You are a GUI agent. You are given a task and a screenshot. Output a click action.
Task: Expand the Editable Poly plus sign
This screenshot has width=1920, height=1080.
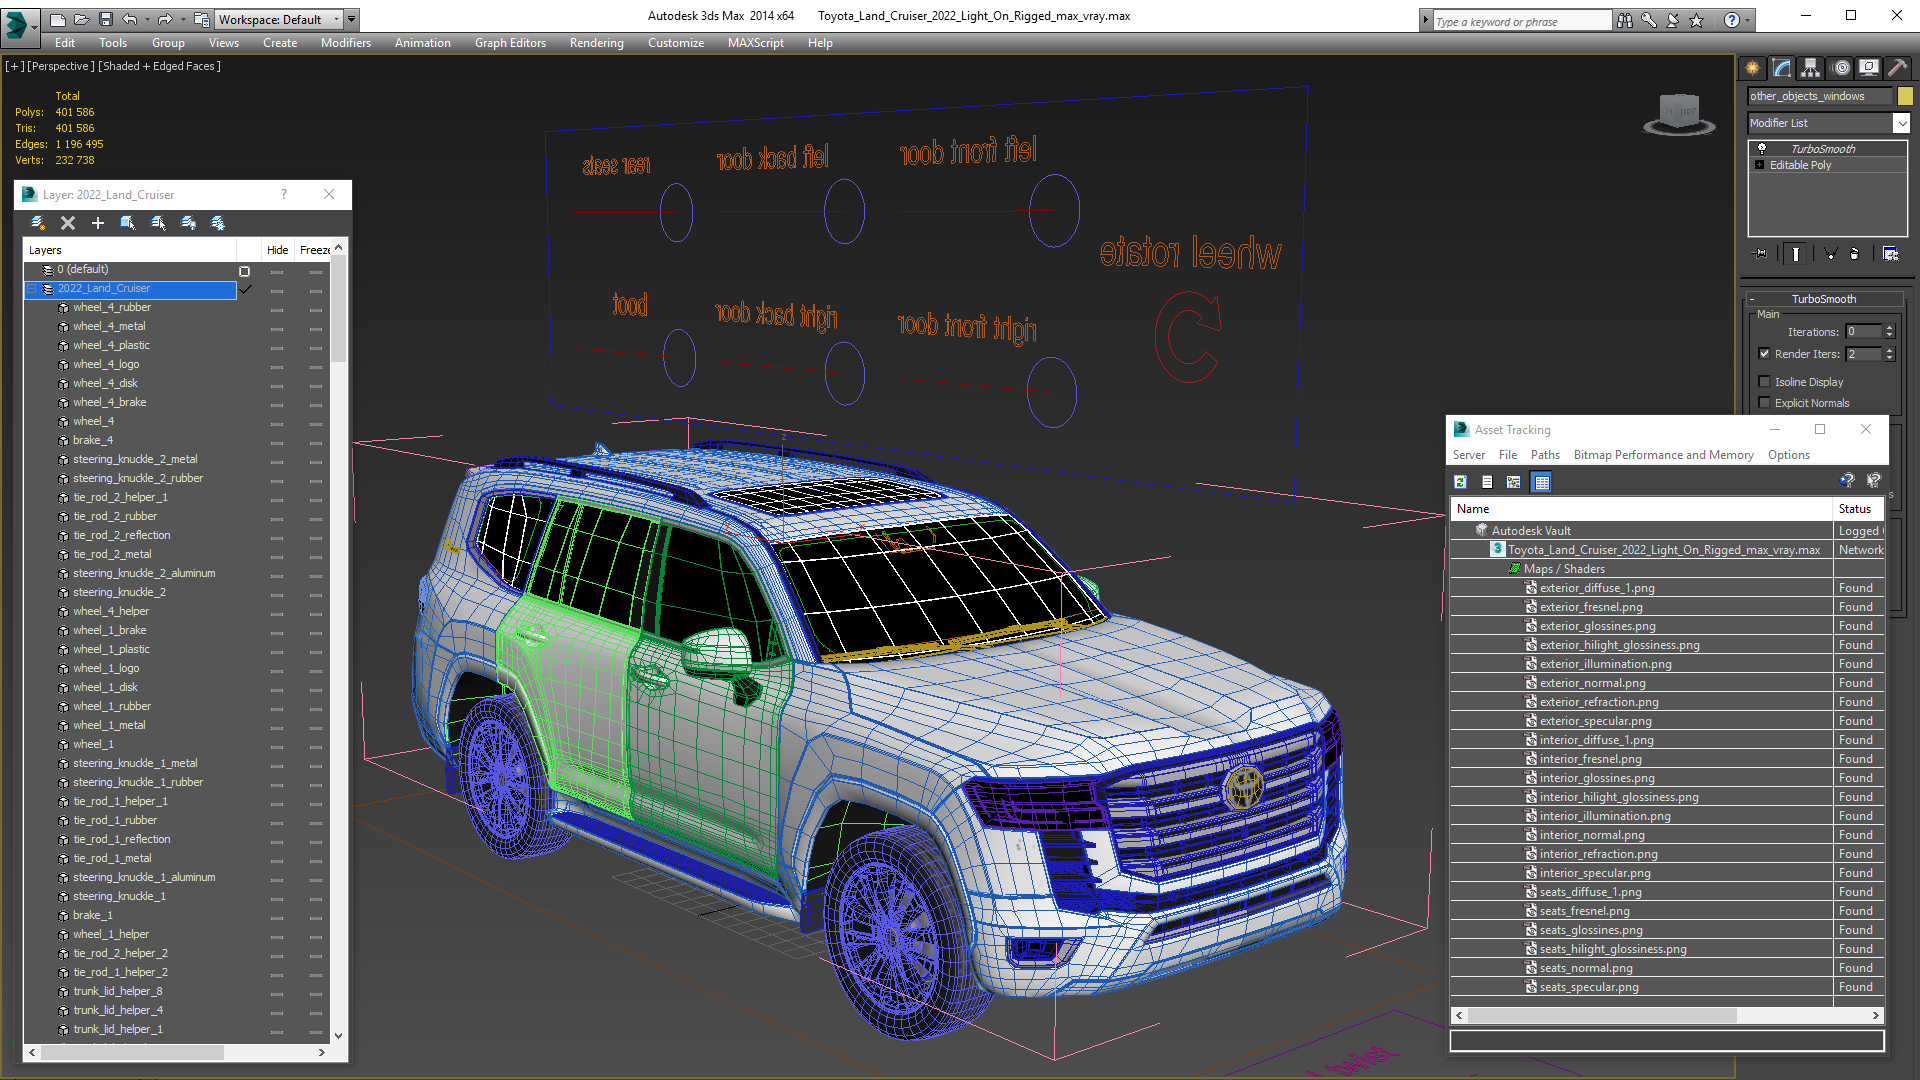tap(1760, 165)
